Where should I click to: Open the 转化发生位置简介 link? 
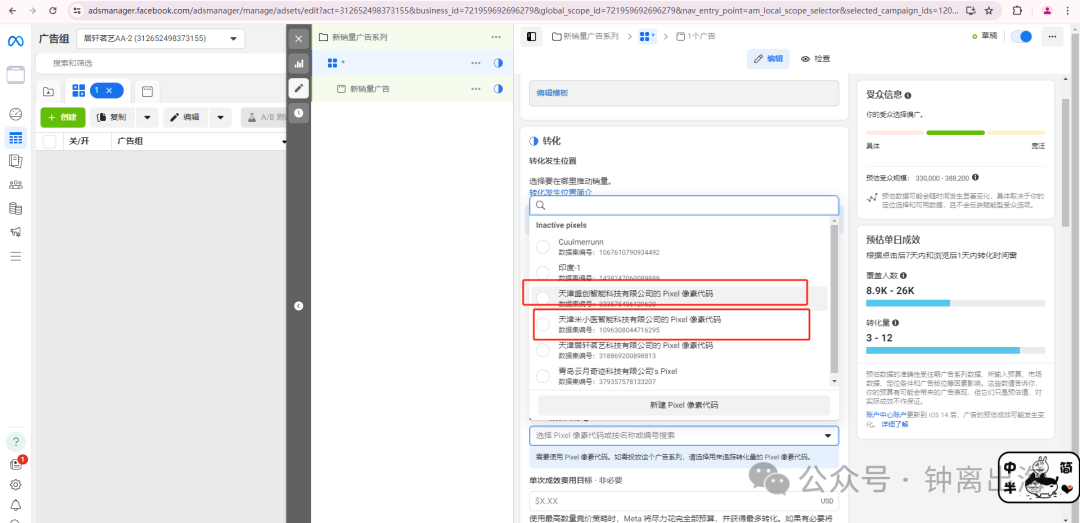[561, 192]
